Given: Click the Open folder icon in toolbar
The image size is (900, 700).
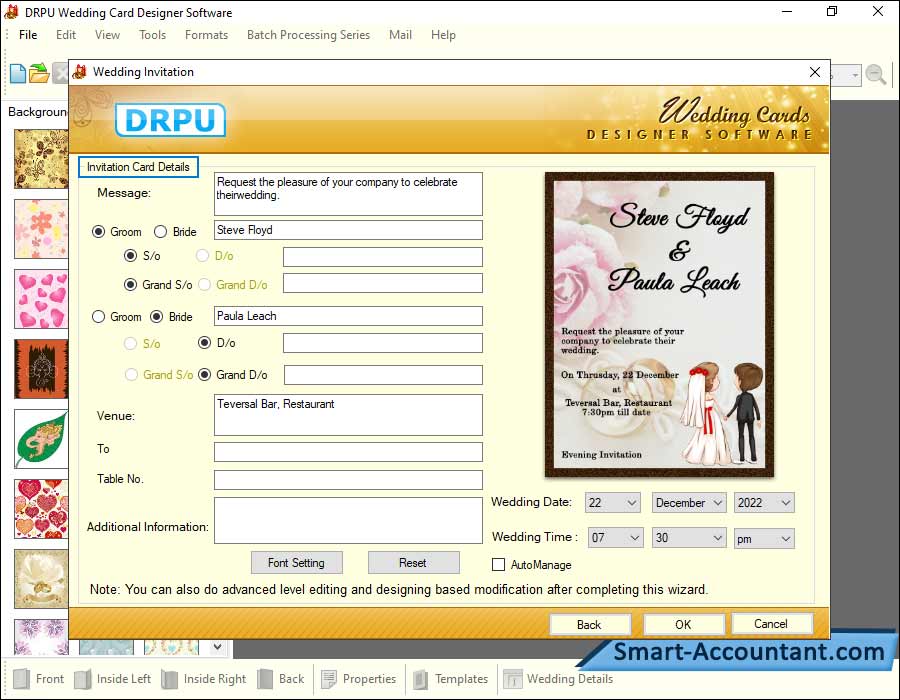Looking at the screenshot, I should click(39, 73).
